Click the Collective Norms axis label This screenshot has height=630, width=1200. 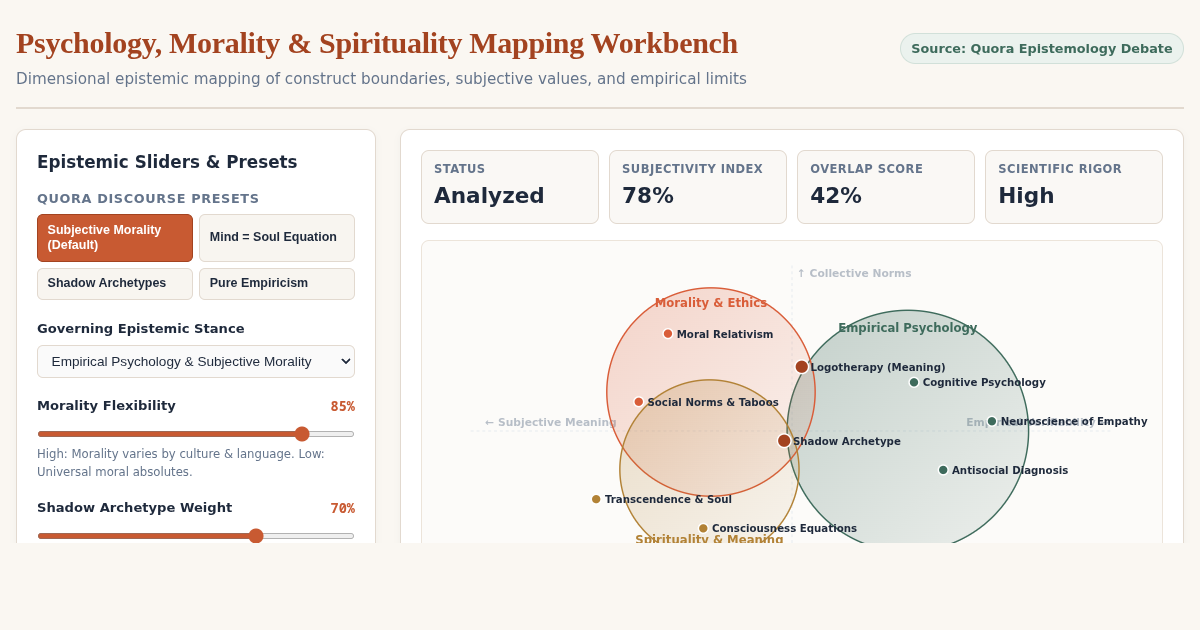coord(854,273)
